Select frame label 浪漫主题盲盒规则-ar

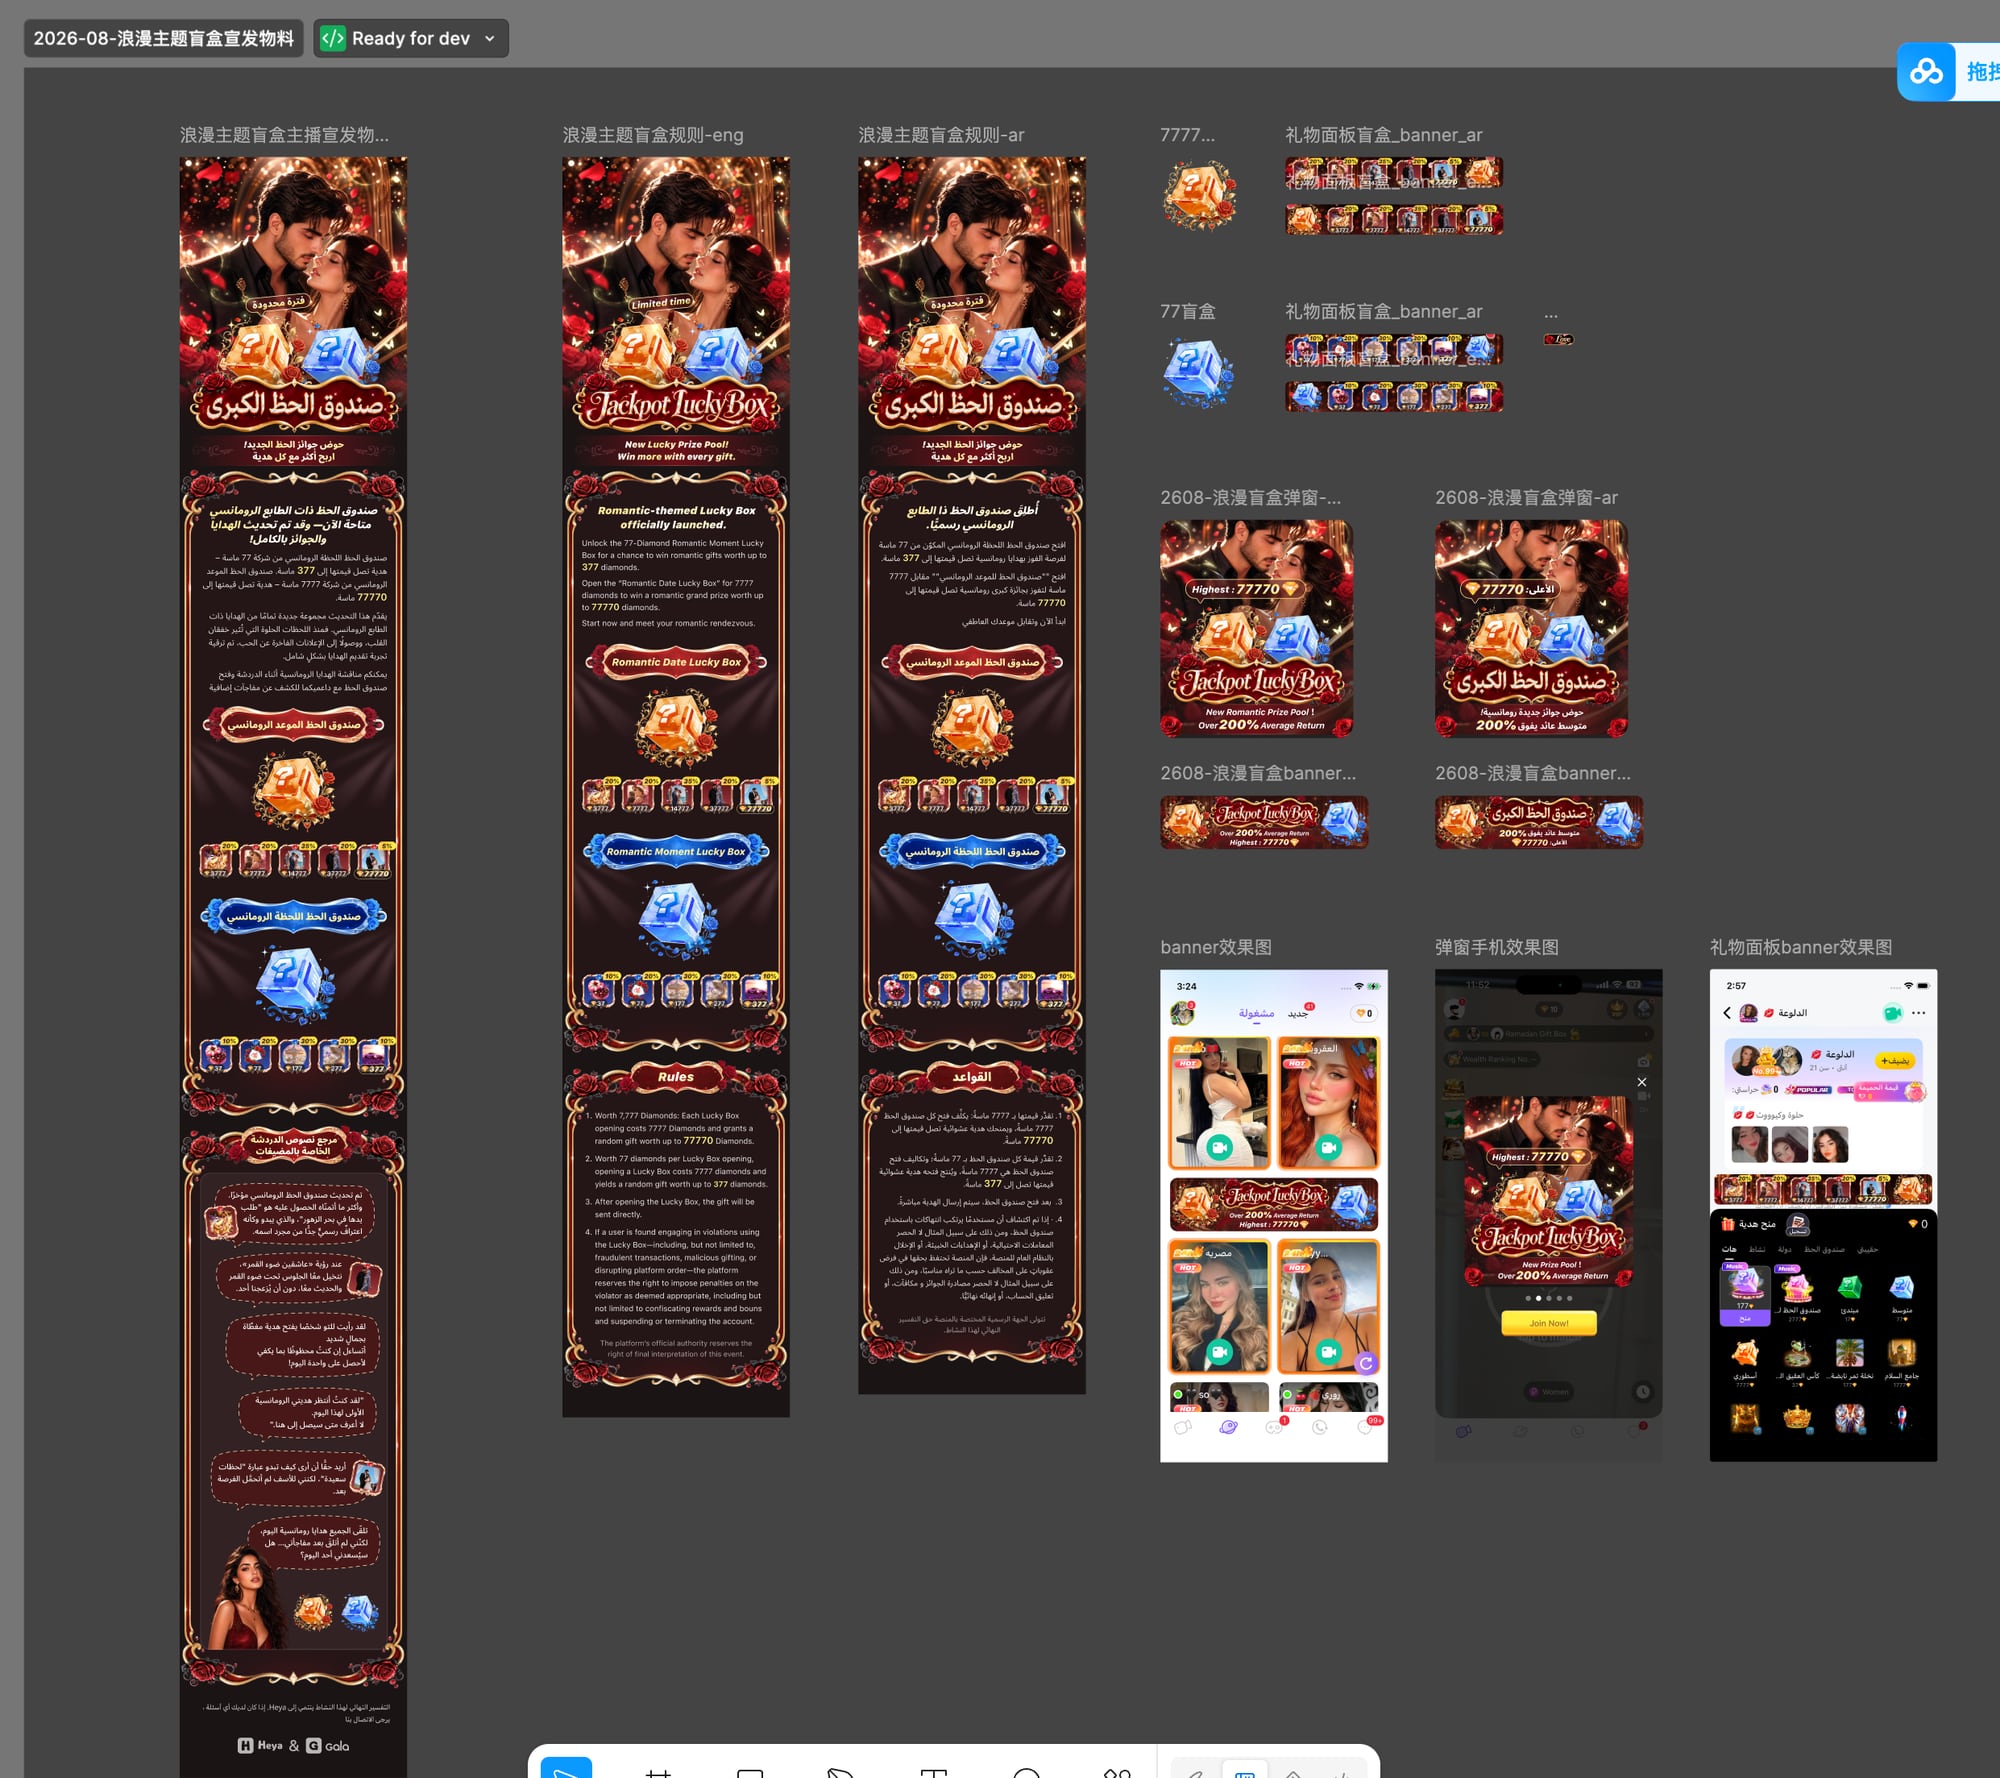[x=941, y=135]
